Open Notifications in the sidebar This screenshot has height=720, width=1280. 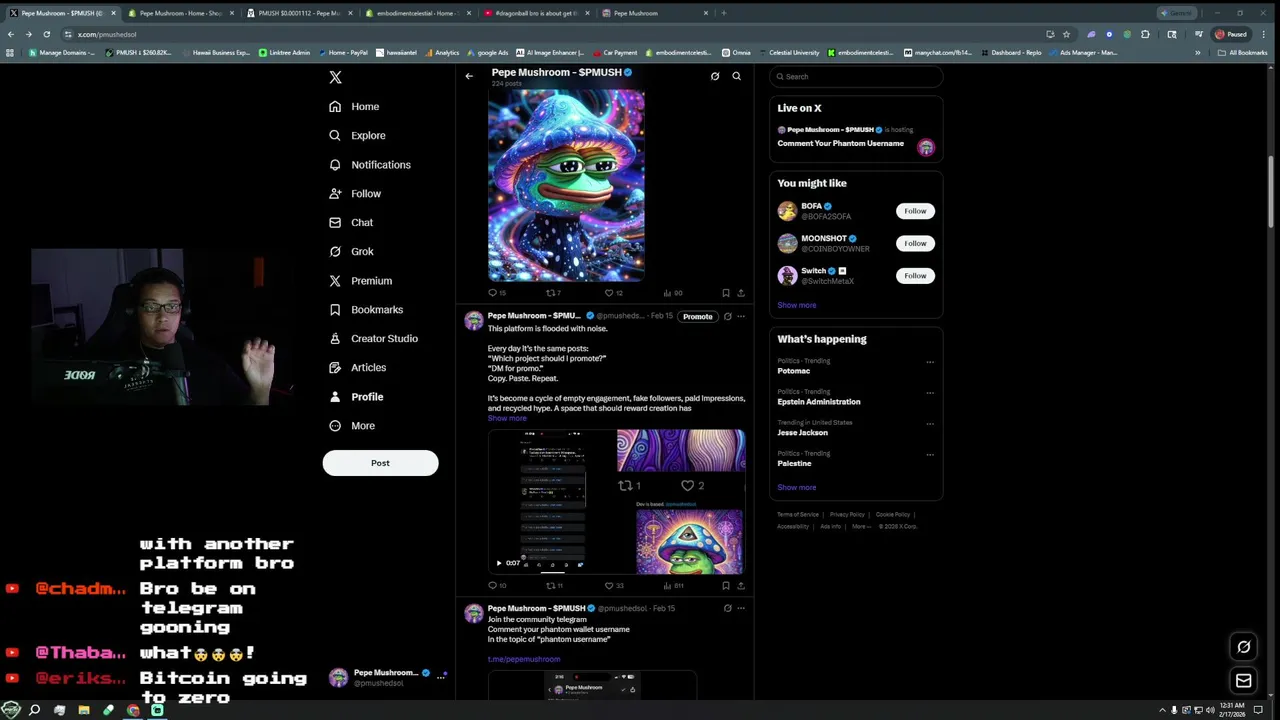pos(370,164)
